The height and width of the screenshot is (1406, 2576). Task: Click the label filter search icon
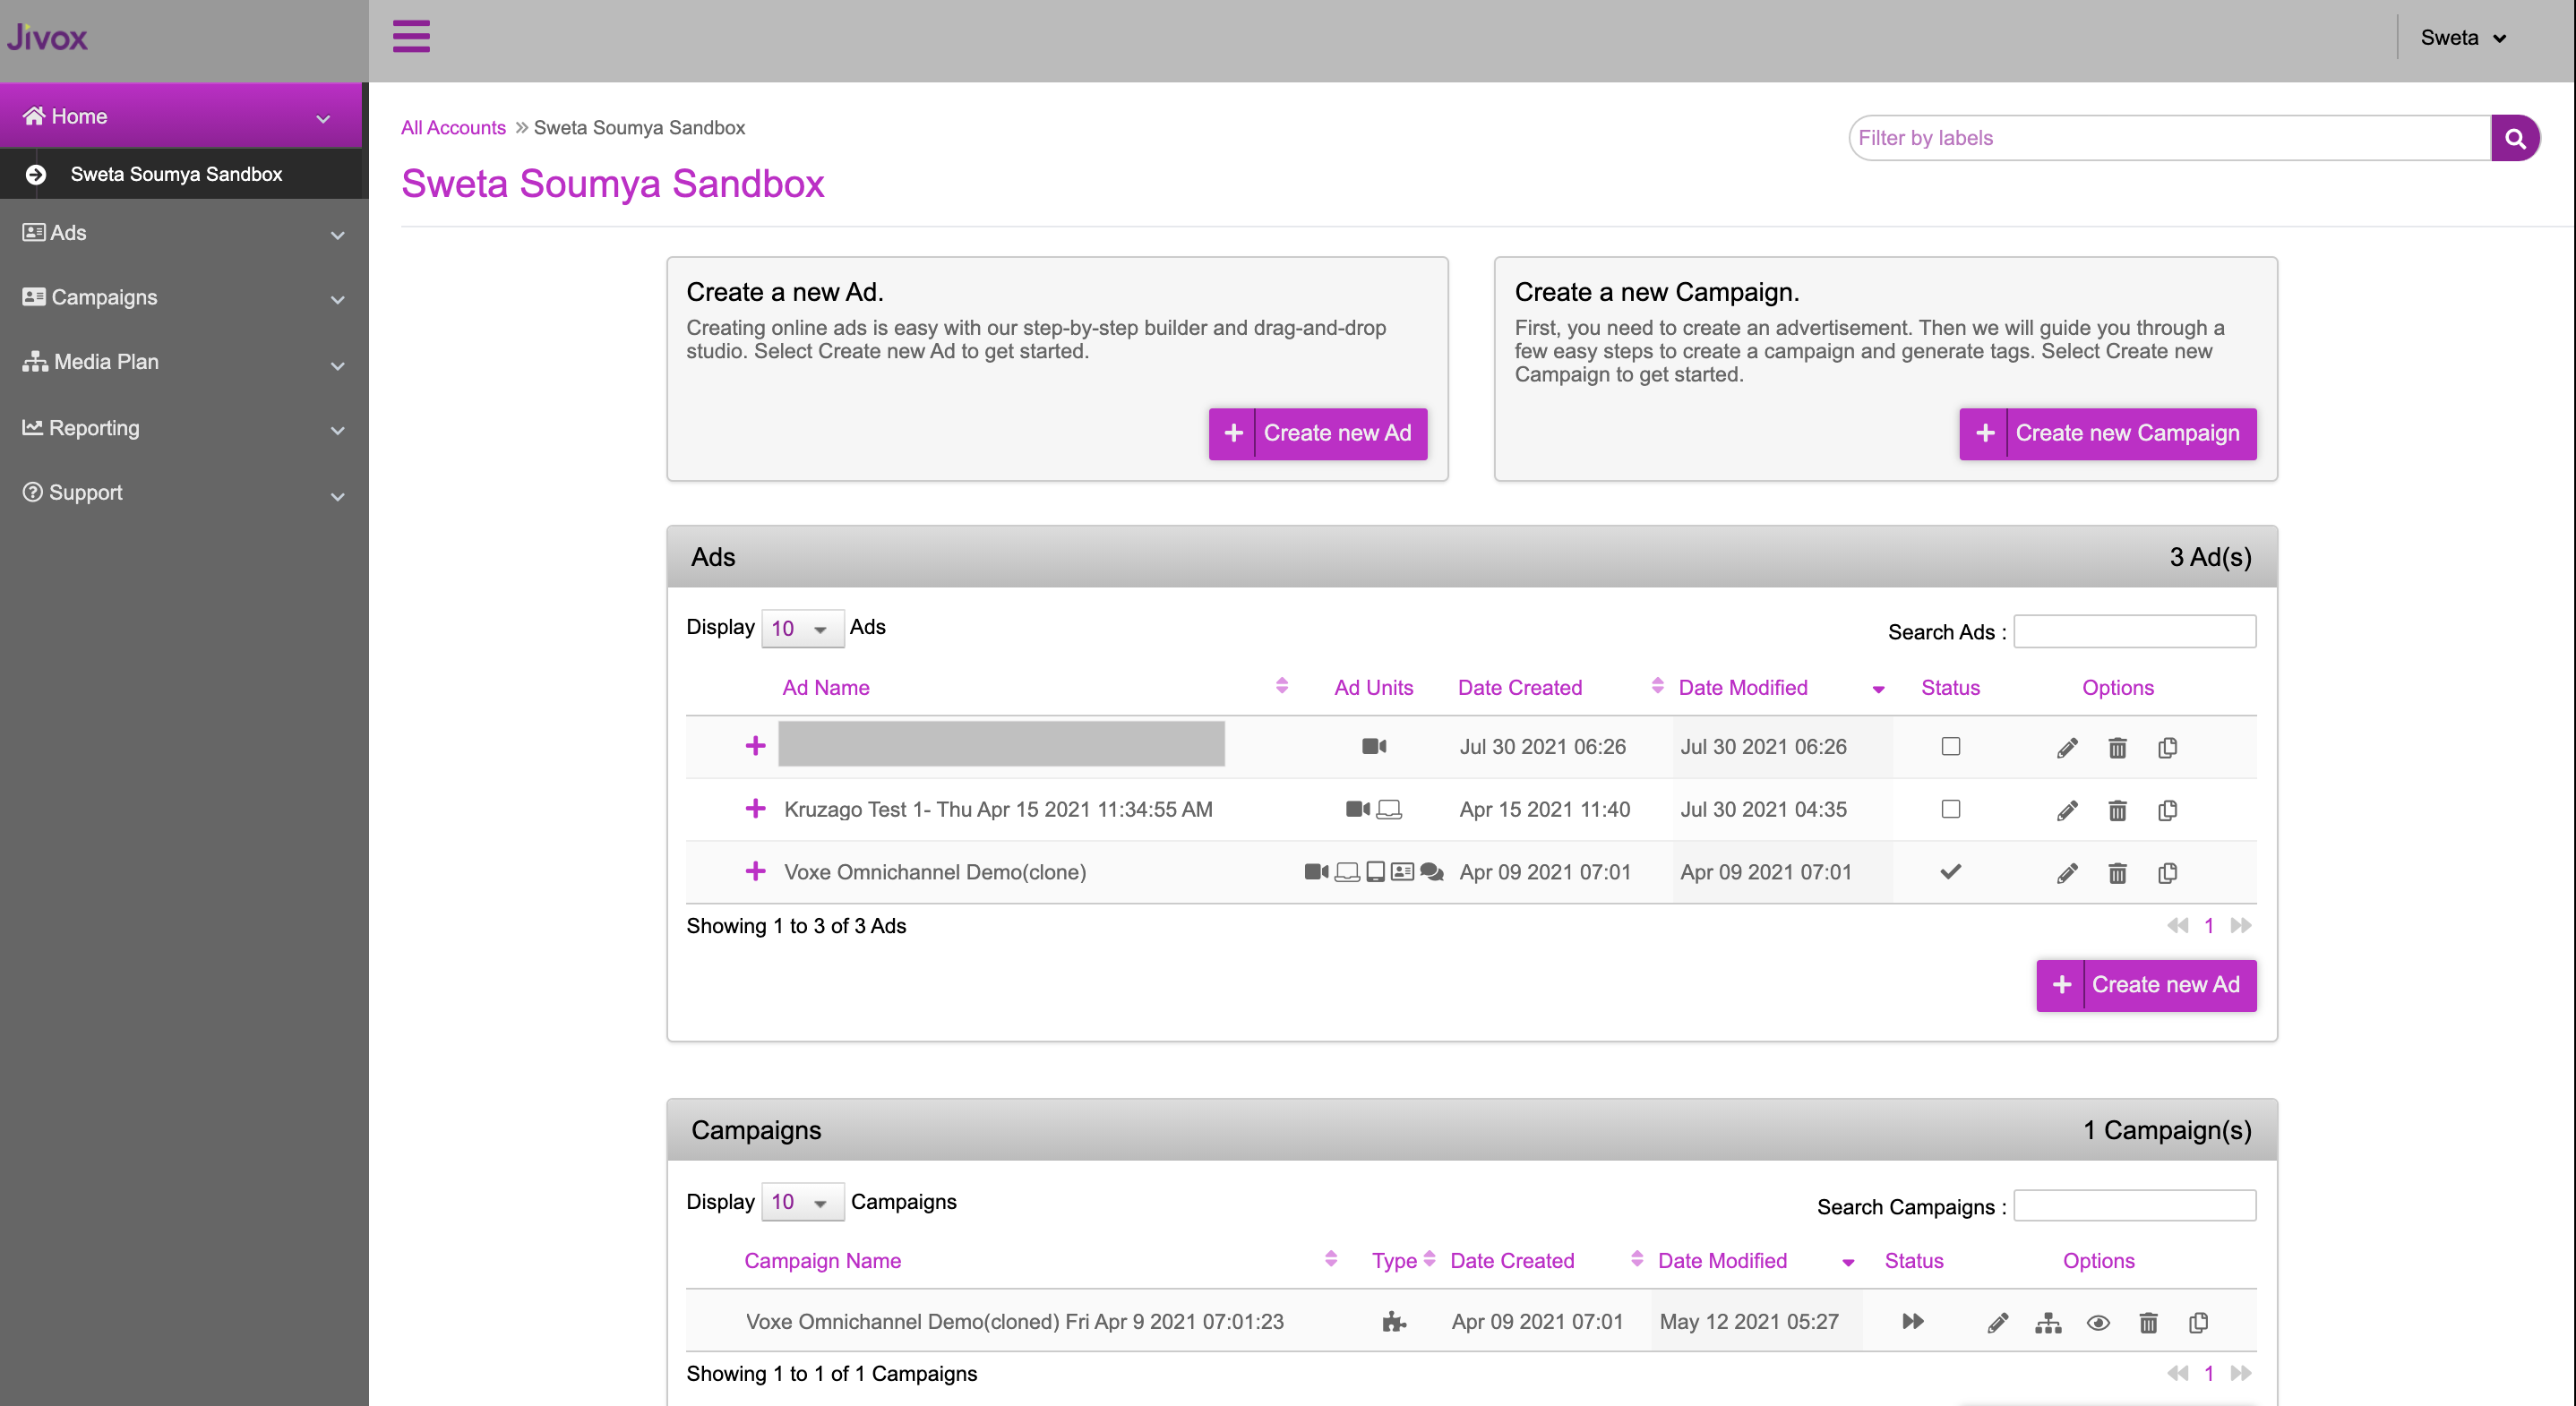click(x=2514, y=138)
